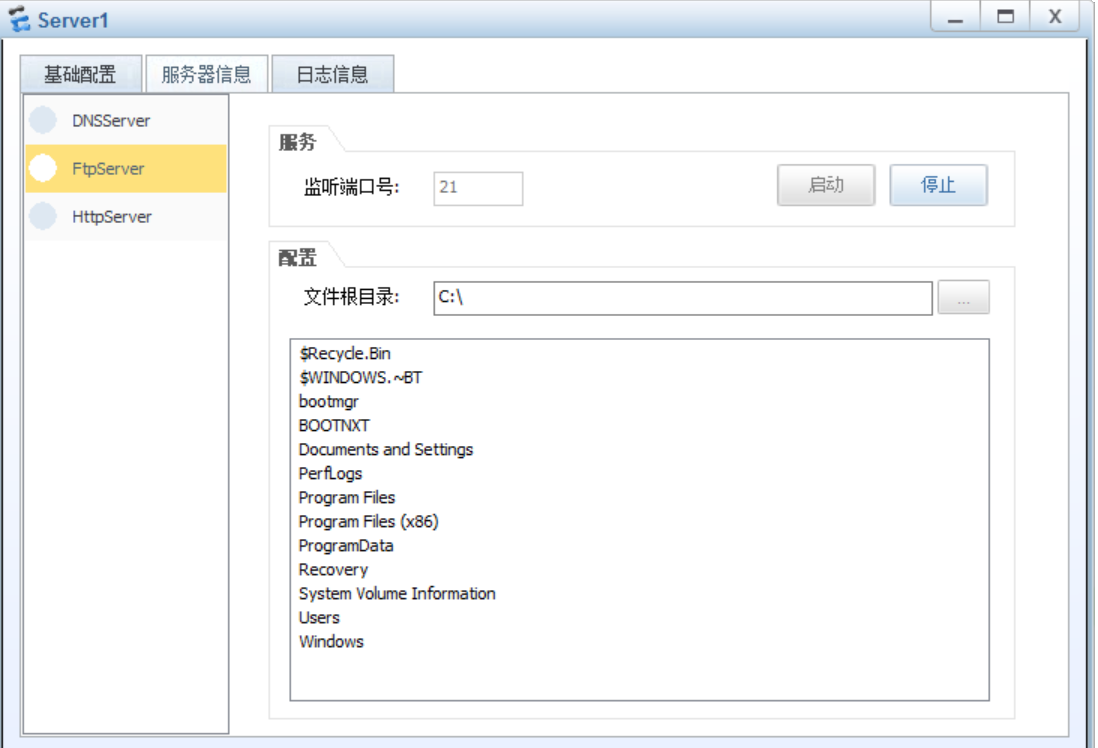
Task: Select PerfLogs in the file list
Action: (331, 473)
